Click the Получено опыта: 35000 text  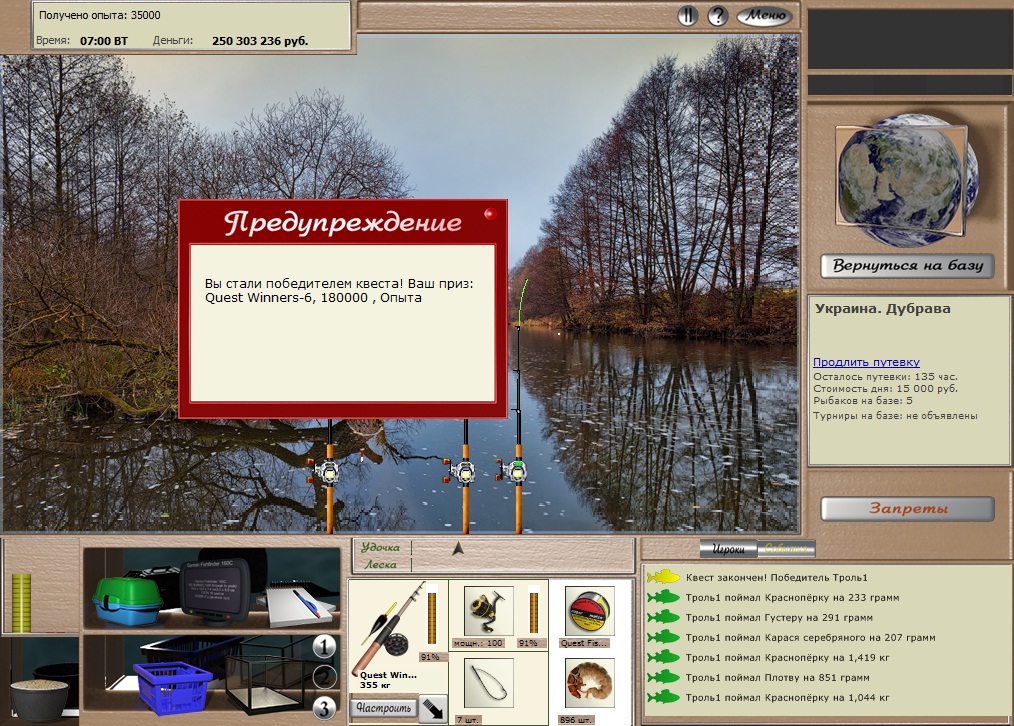click(100, 15)
